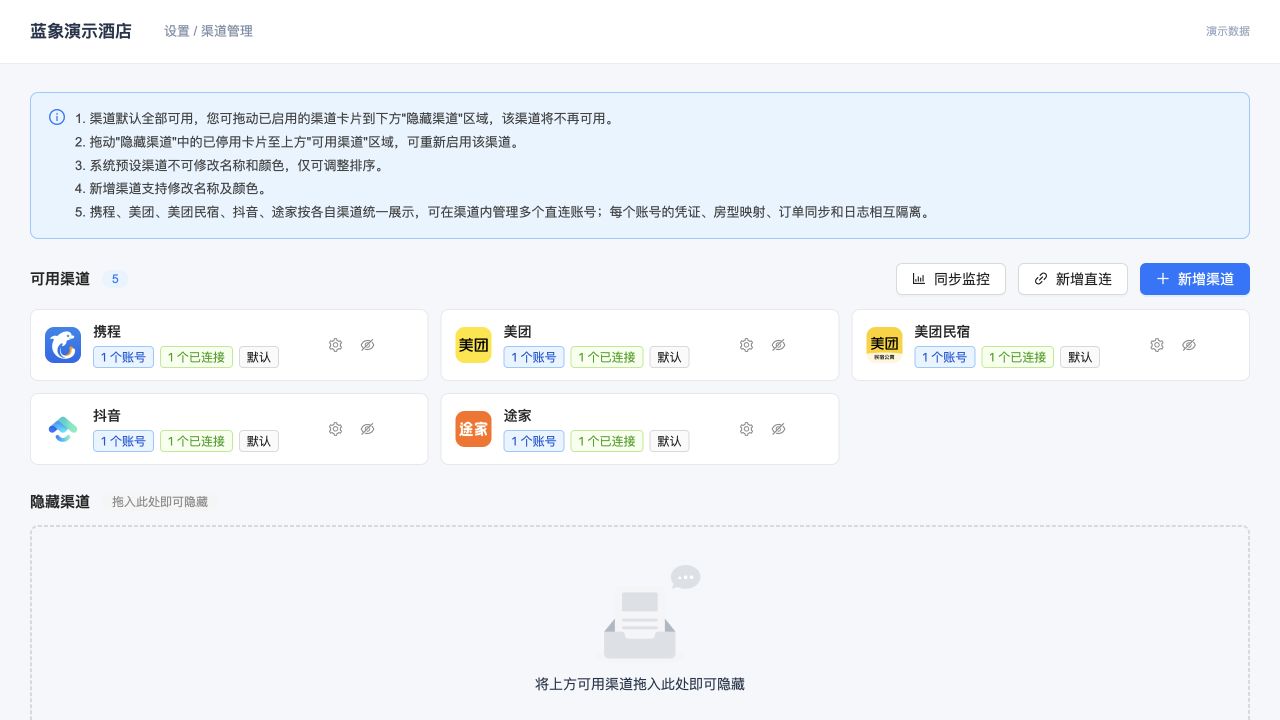
Task: Click 默认 tag on 携程 card
Action: click(259, 357)
